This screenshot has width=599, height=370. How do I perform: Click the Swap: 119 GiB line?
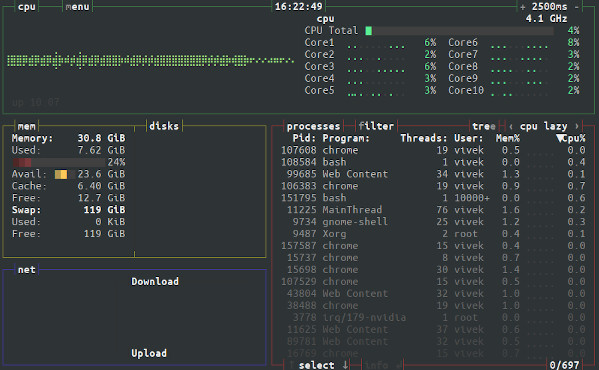click(x=68, y=210)
